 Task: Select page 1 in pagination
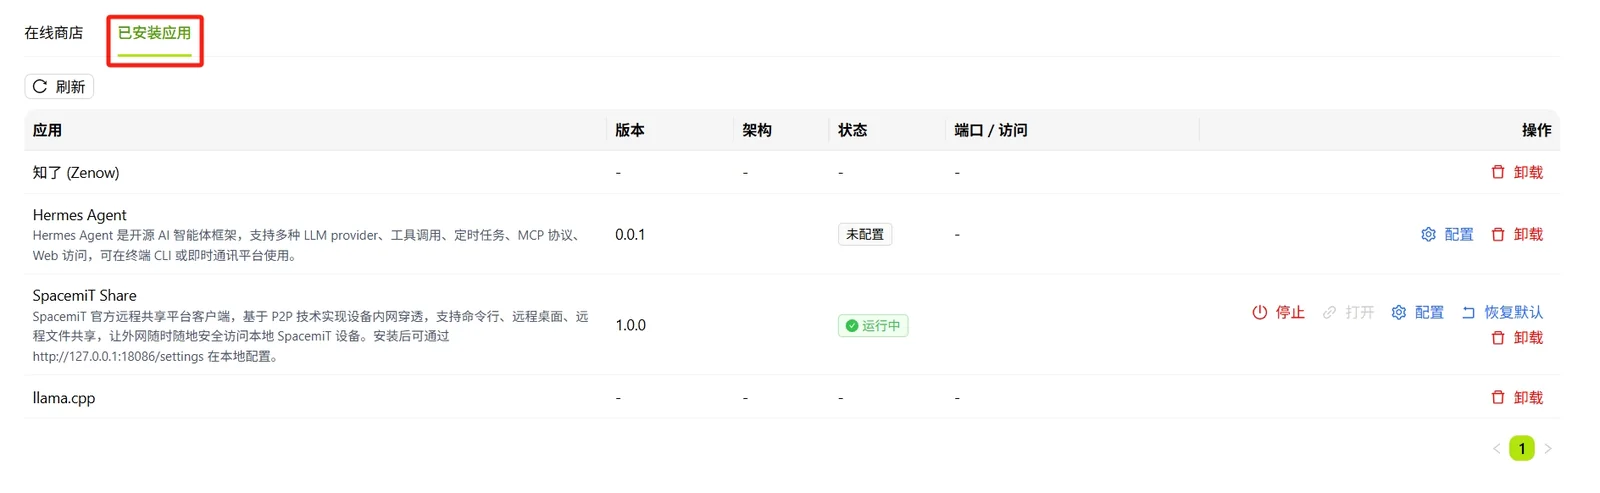(x=1522, y=448)
